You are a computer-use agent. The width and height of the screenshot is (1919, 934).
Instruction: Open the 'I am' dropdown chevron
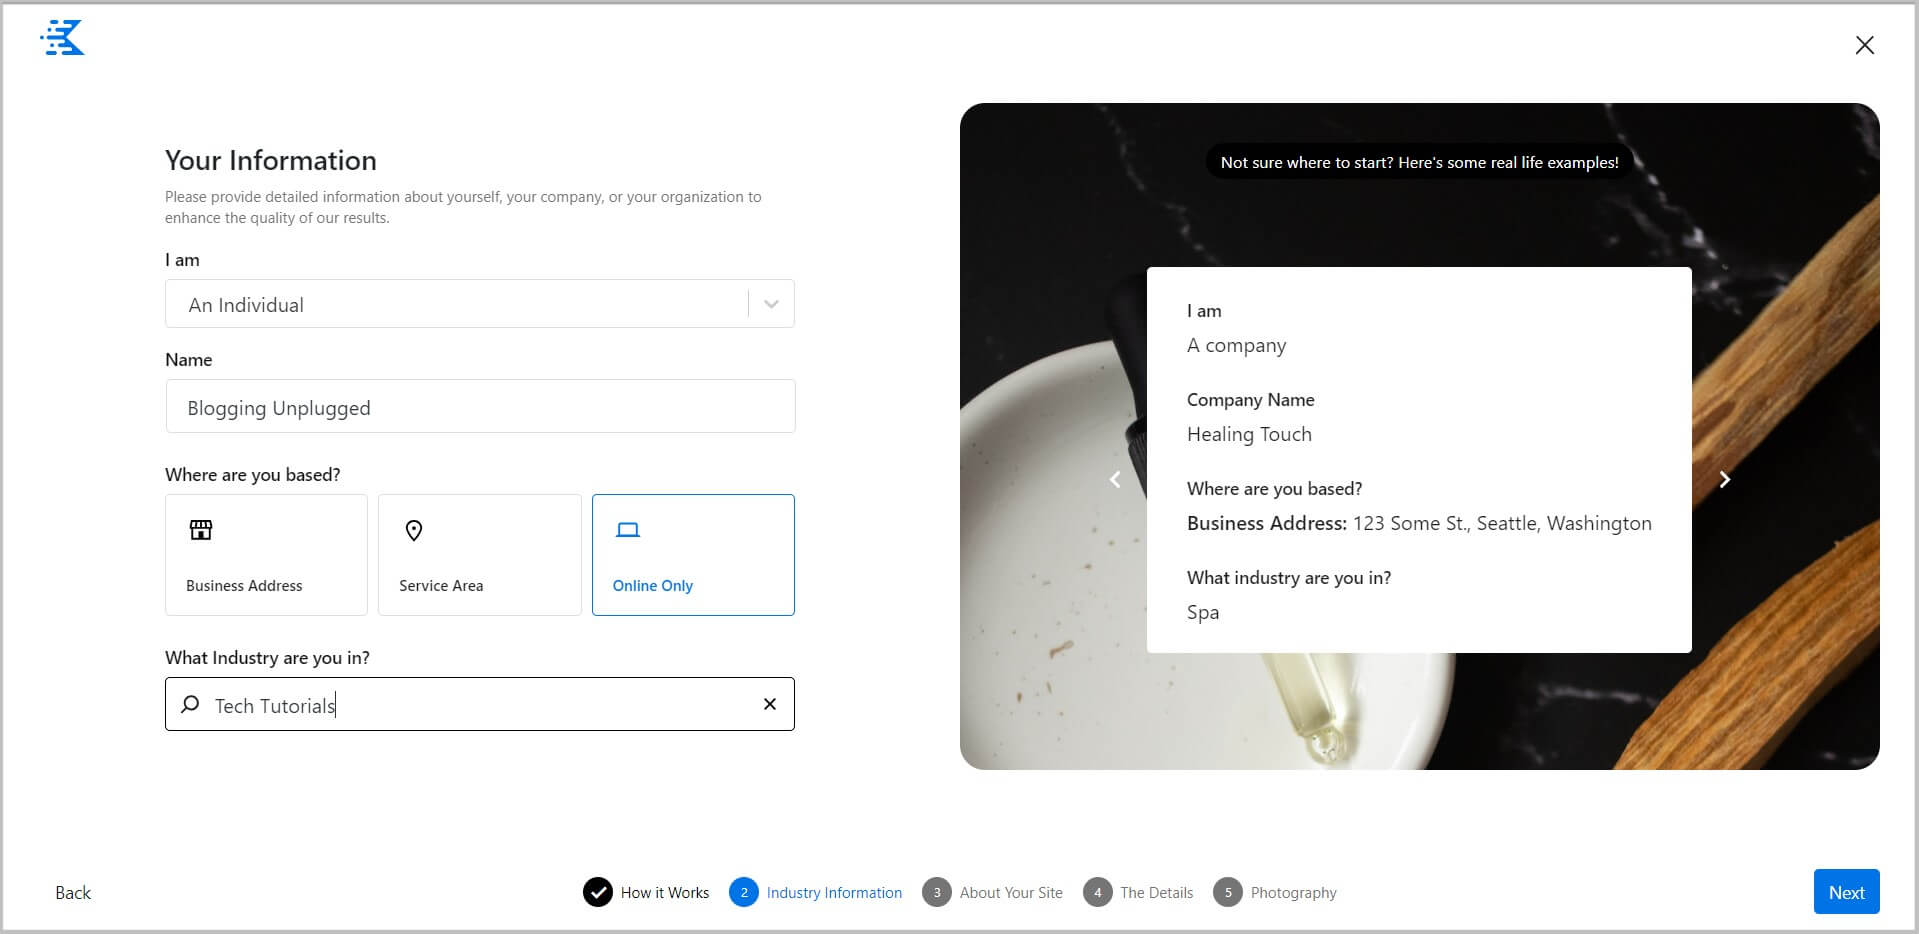pos(771,304)
